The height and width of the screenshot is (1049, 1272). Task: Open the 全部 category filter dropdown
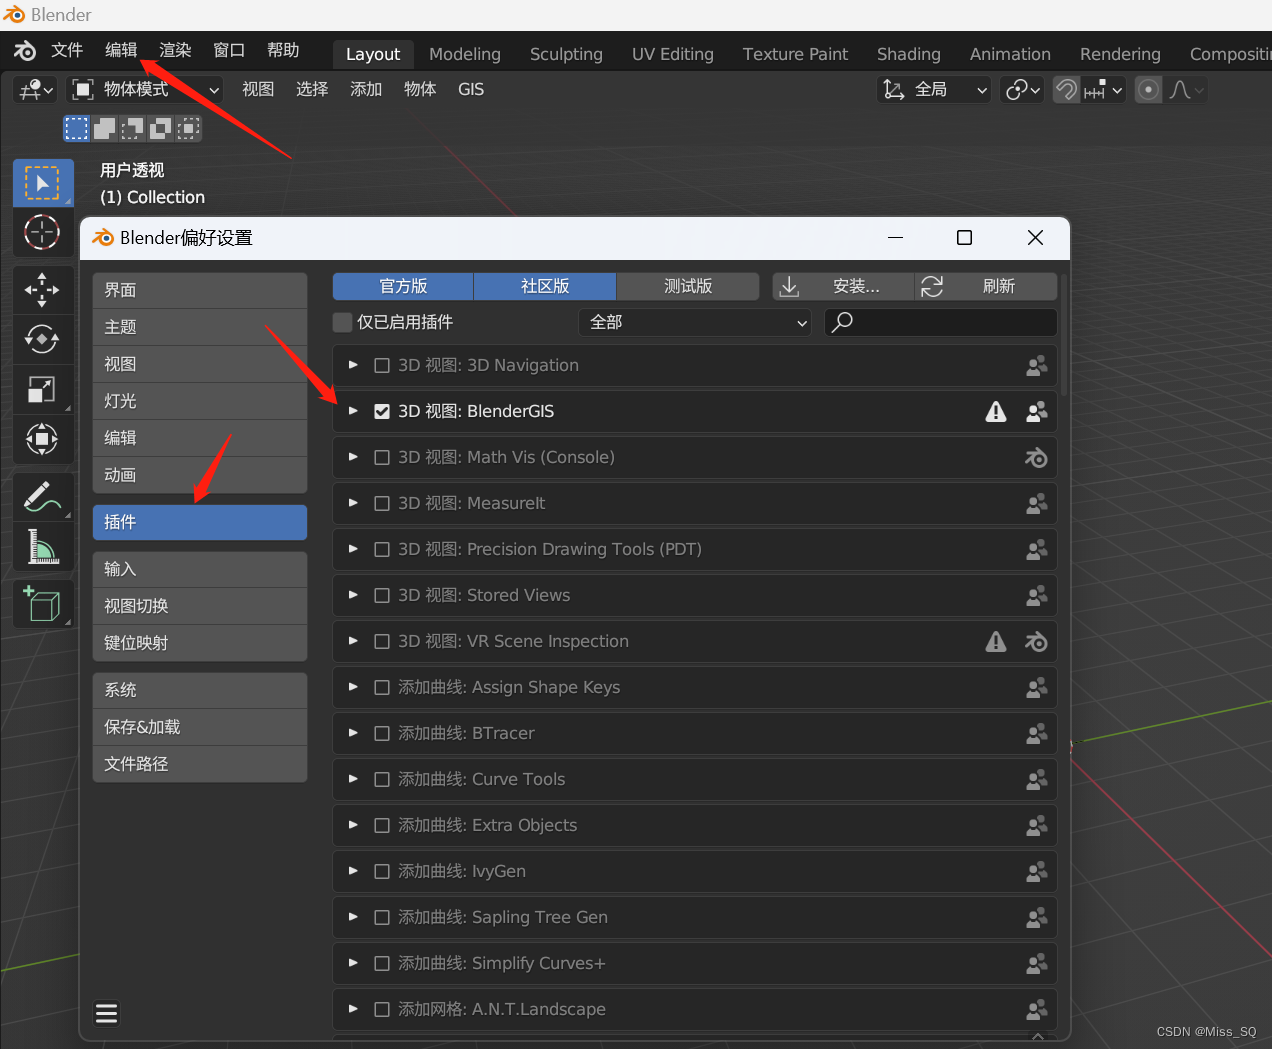tap(694, 322)
